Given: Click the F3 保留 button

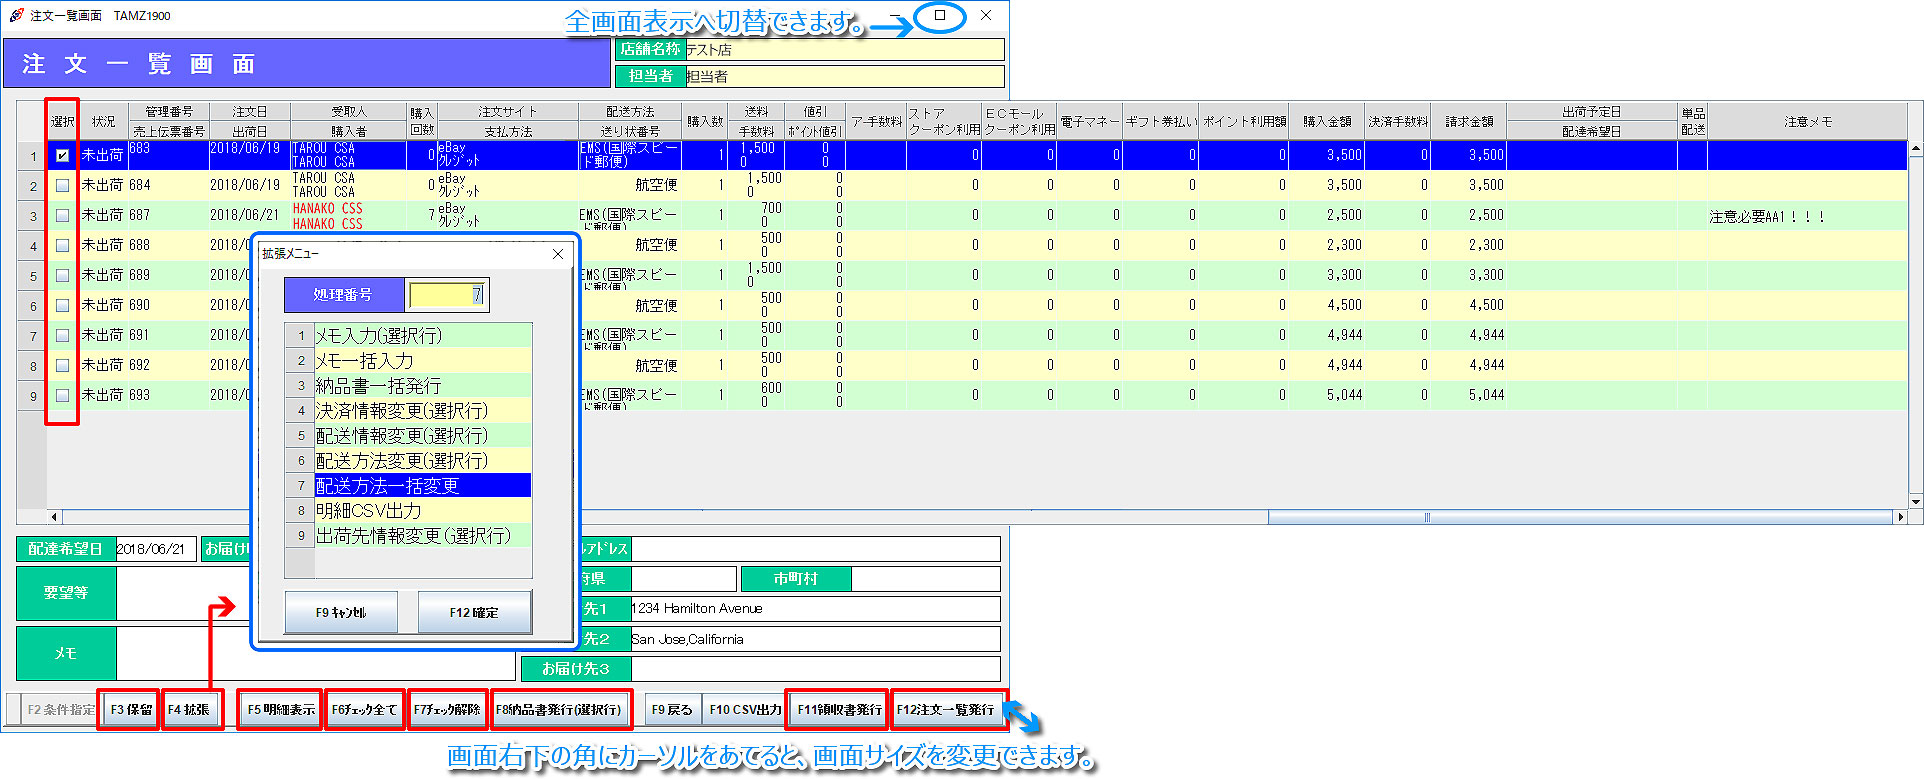Looking at the screenshot, I should coord(130,710).
